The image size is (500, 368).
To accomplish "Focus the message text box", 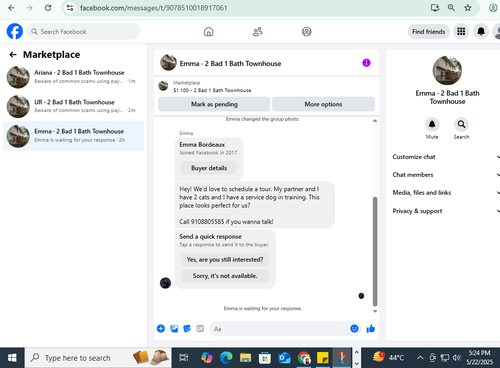I will (x=281, y=329).
